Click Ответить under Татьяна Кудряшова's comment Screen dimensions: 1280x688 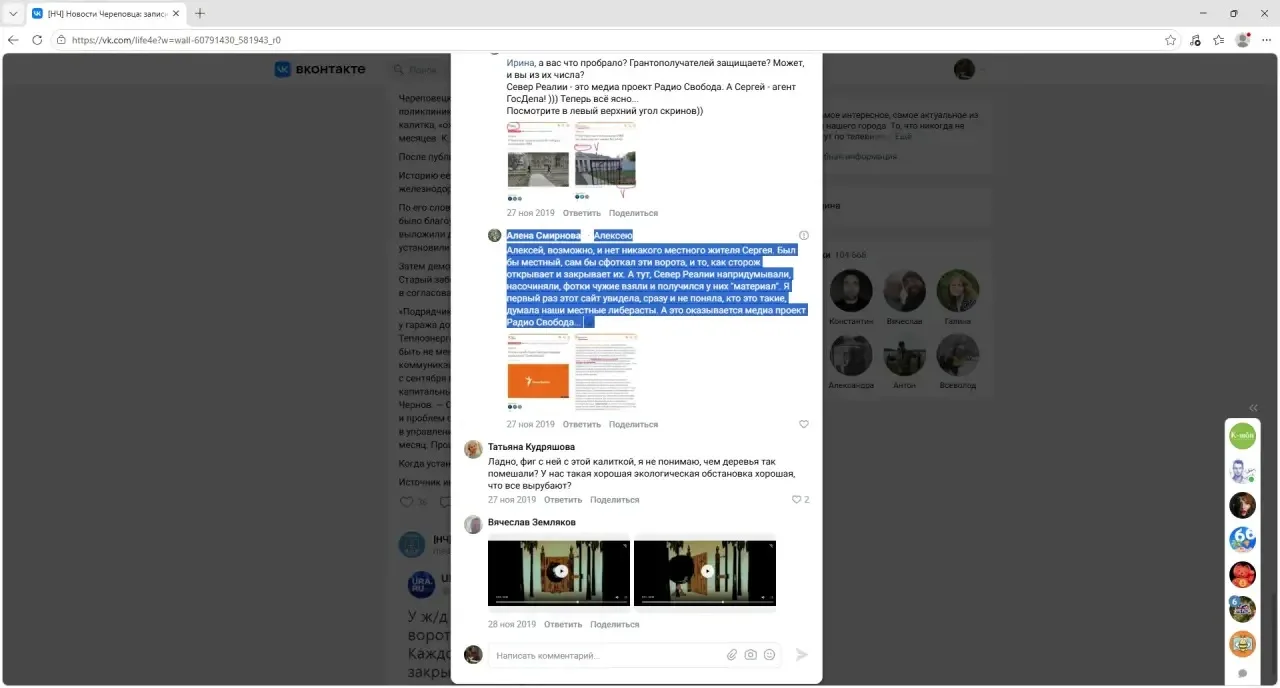[x=563, y=499]
